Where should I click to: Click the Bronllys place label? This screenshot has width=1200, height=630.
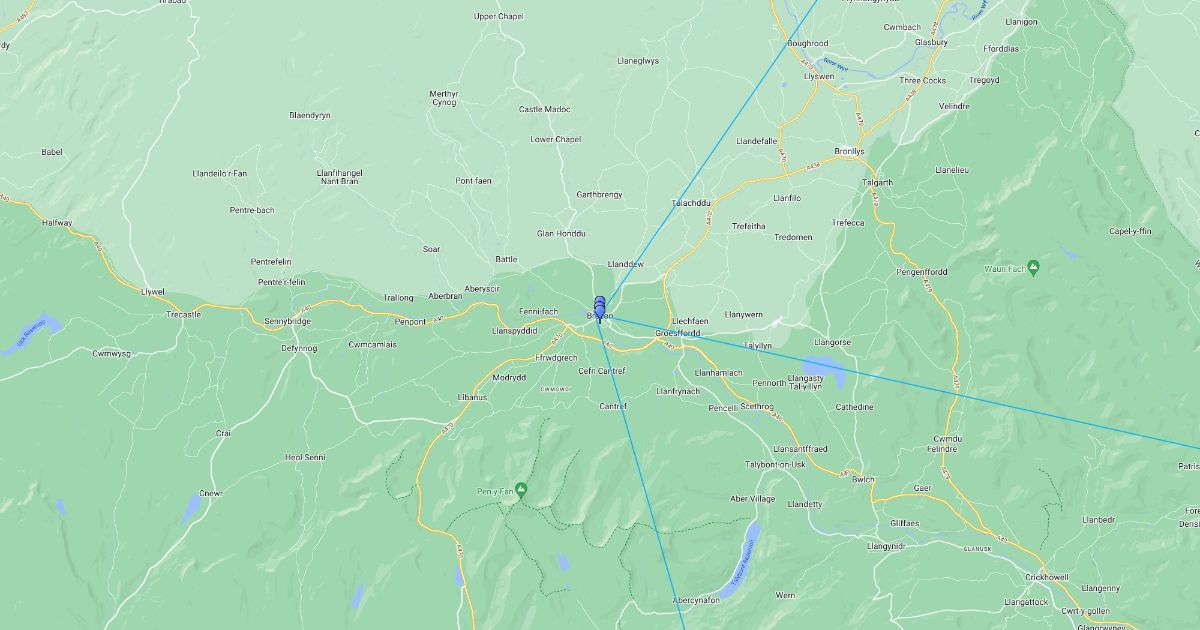tap(849, 151)
